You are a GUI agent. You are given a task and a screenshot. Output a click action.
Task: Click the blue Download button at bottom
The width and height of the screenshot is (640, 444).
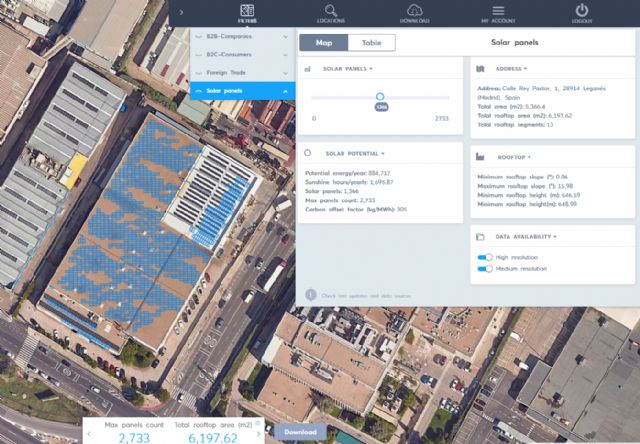(x=300, y=432)
